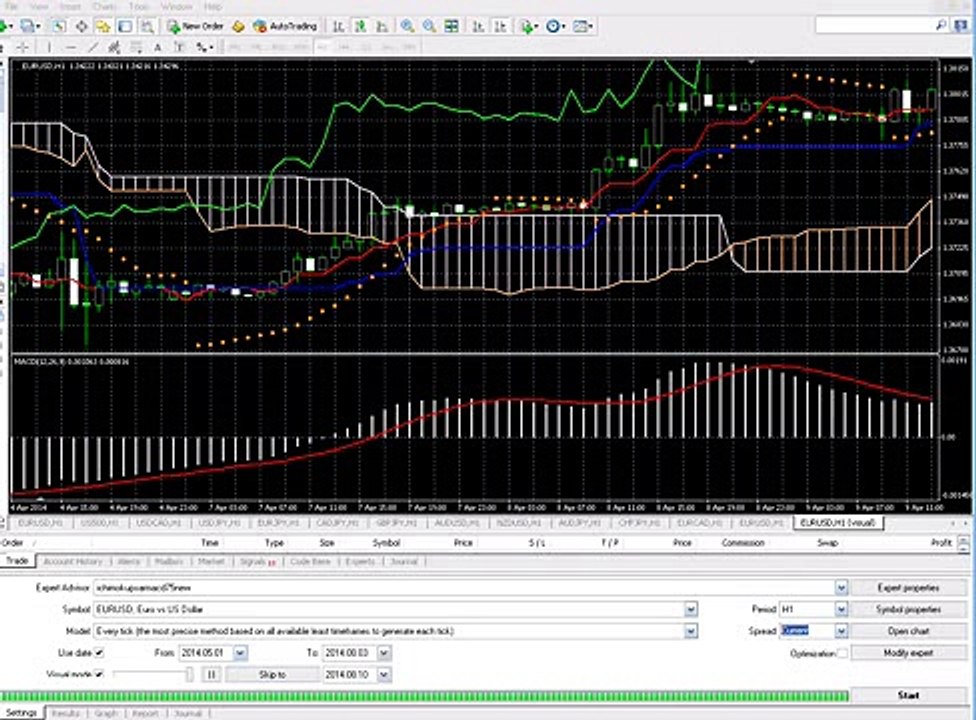Pause the visual test playback
This screenshot has height=720, width=976.
click(212, 675)
